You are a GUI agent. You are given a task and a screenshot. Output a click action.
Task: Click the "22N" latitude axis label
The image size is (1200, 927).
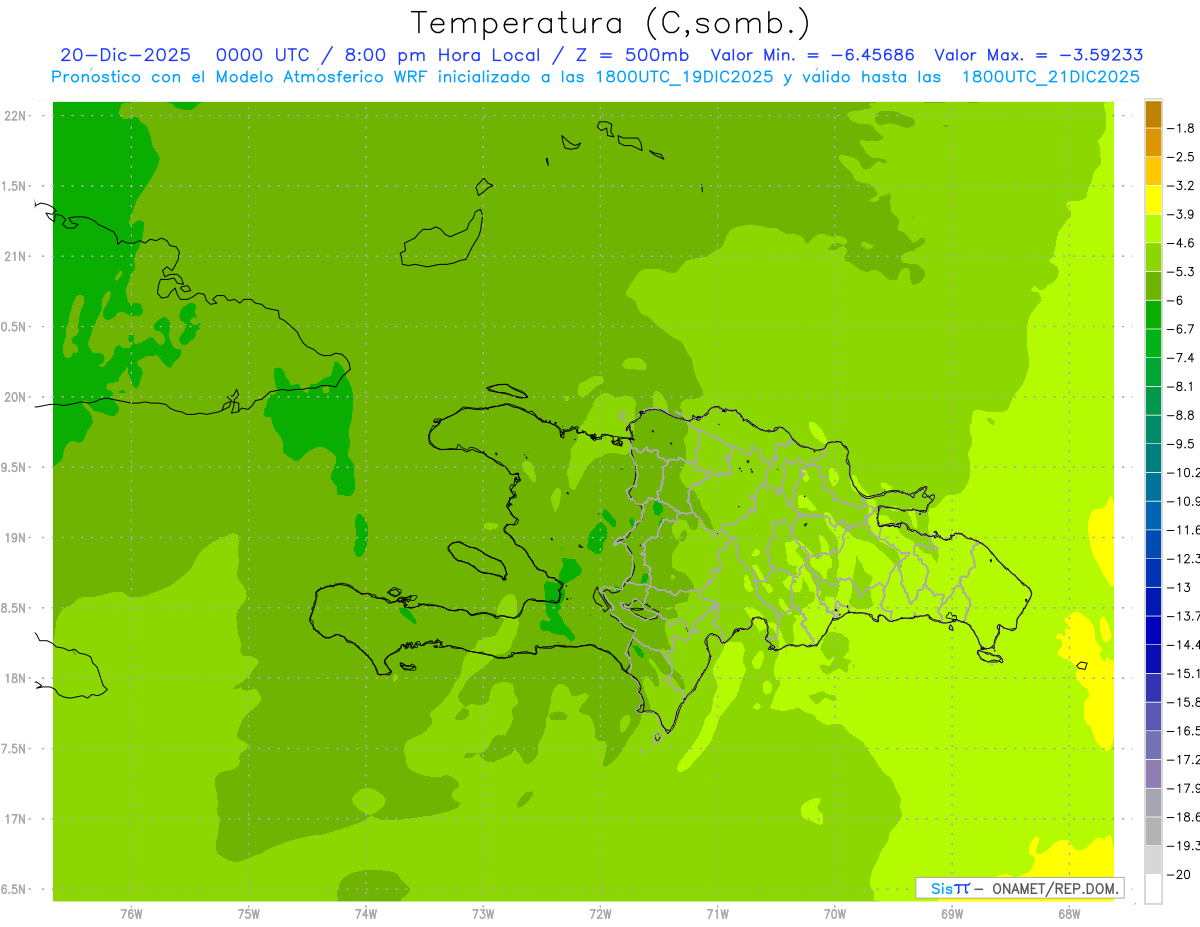15,116
